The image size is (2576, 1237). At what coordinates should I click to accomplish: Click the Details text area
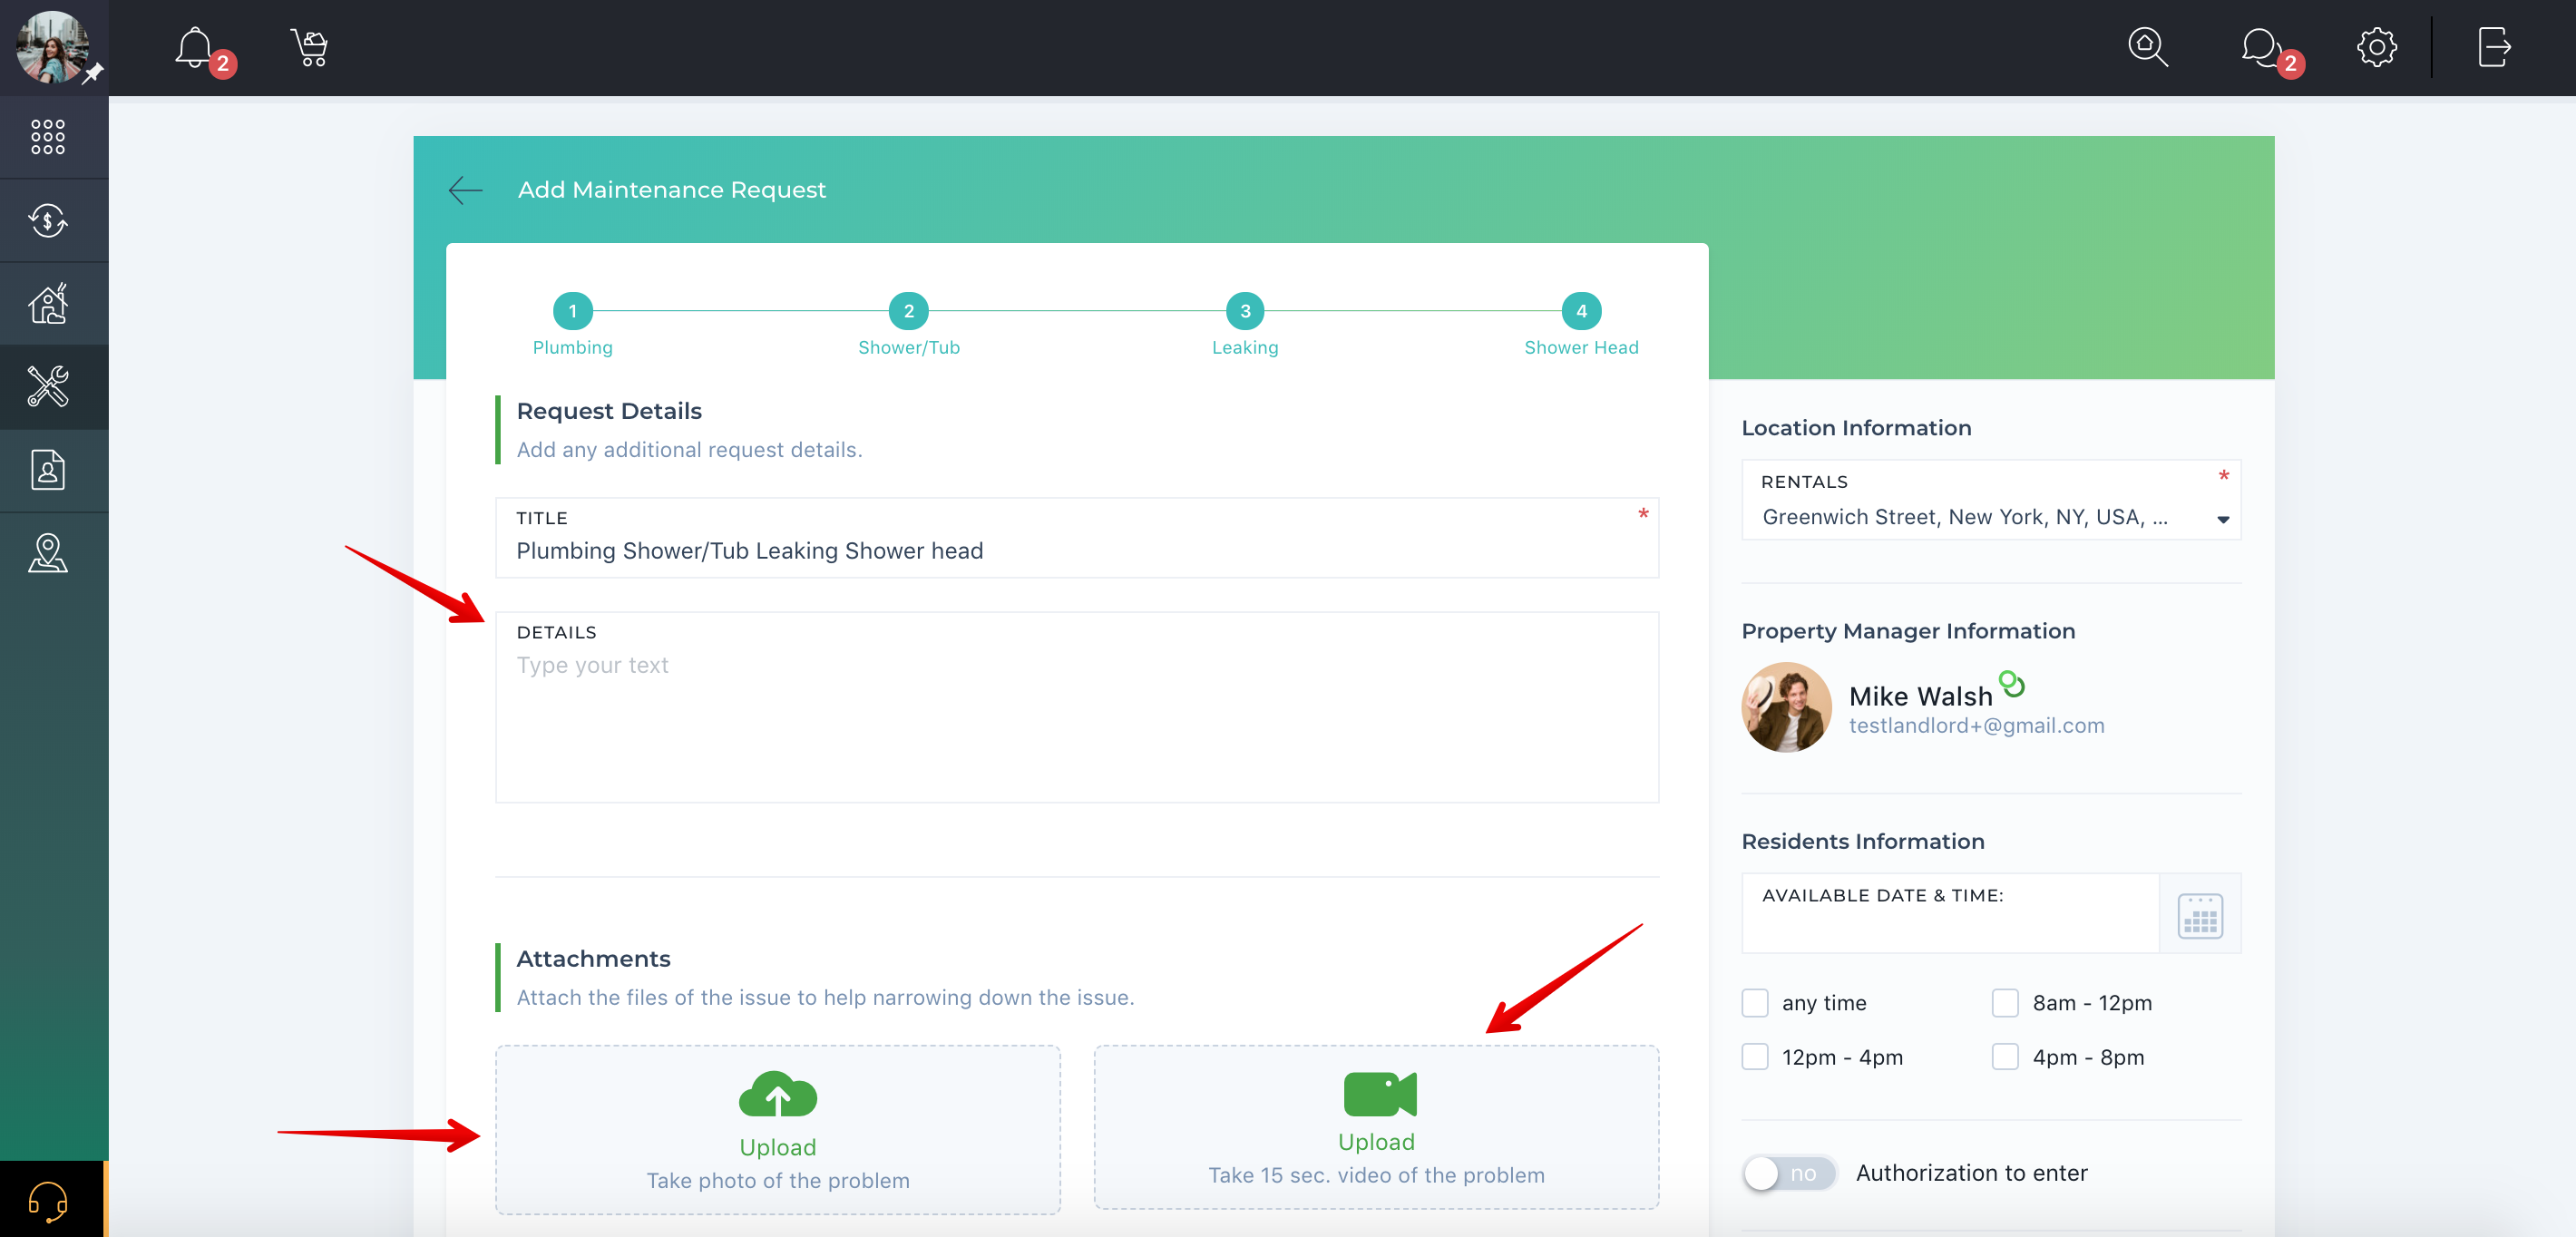coord(1077,707)
